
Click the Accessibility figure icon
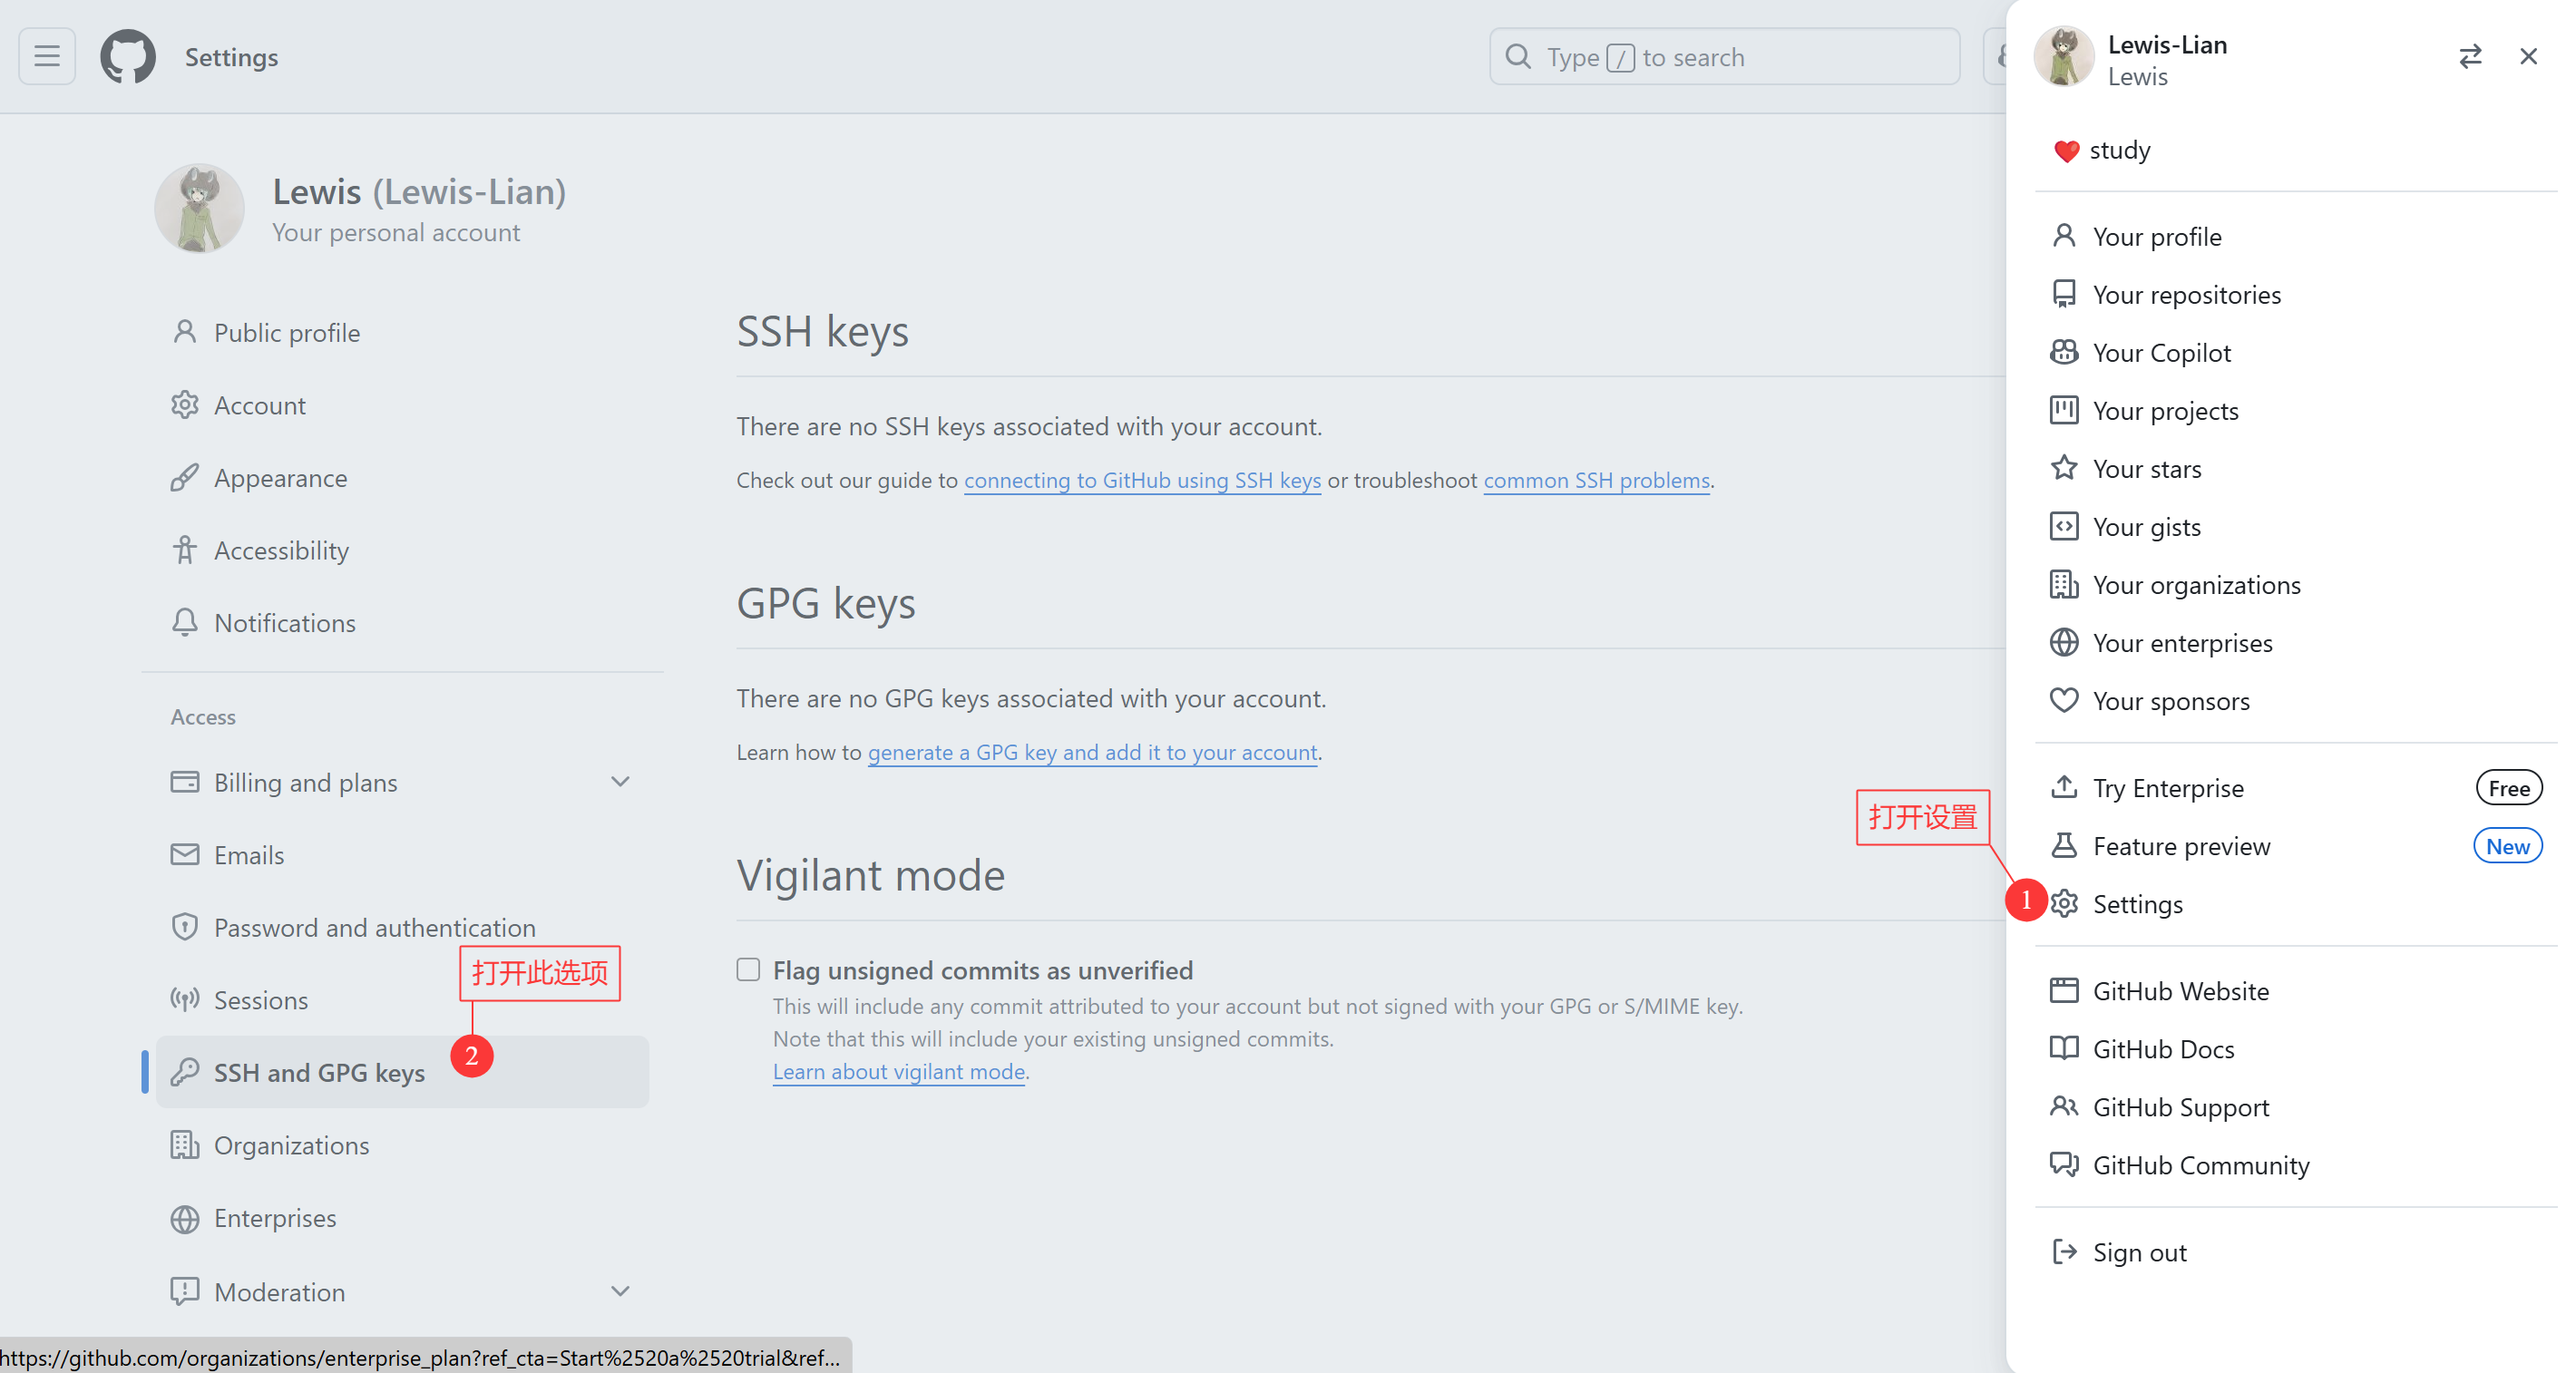[184, 550]
